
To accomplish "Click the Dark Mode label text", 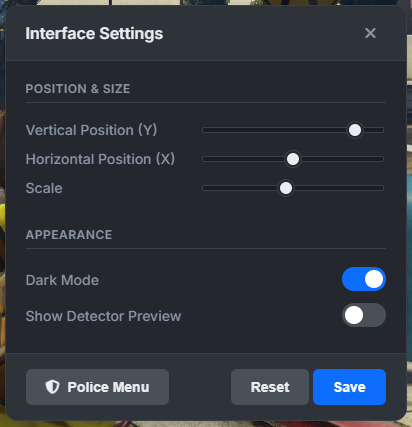I will 62,280.
